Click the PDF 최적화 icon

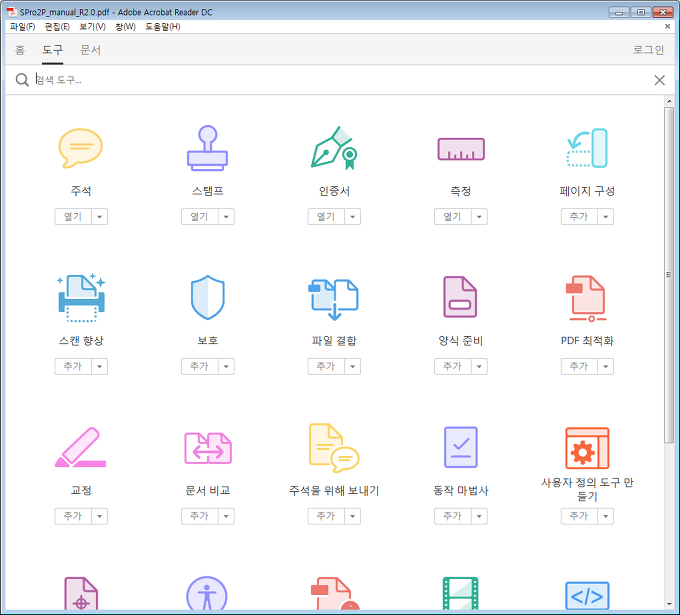pos(586,298)
